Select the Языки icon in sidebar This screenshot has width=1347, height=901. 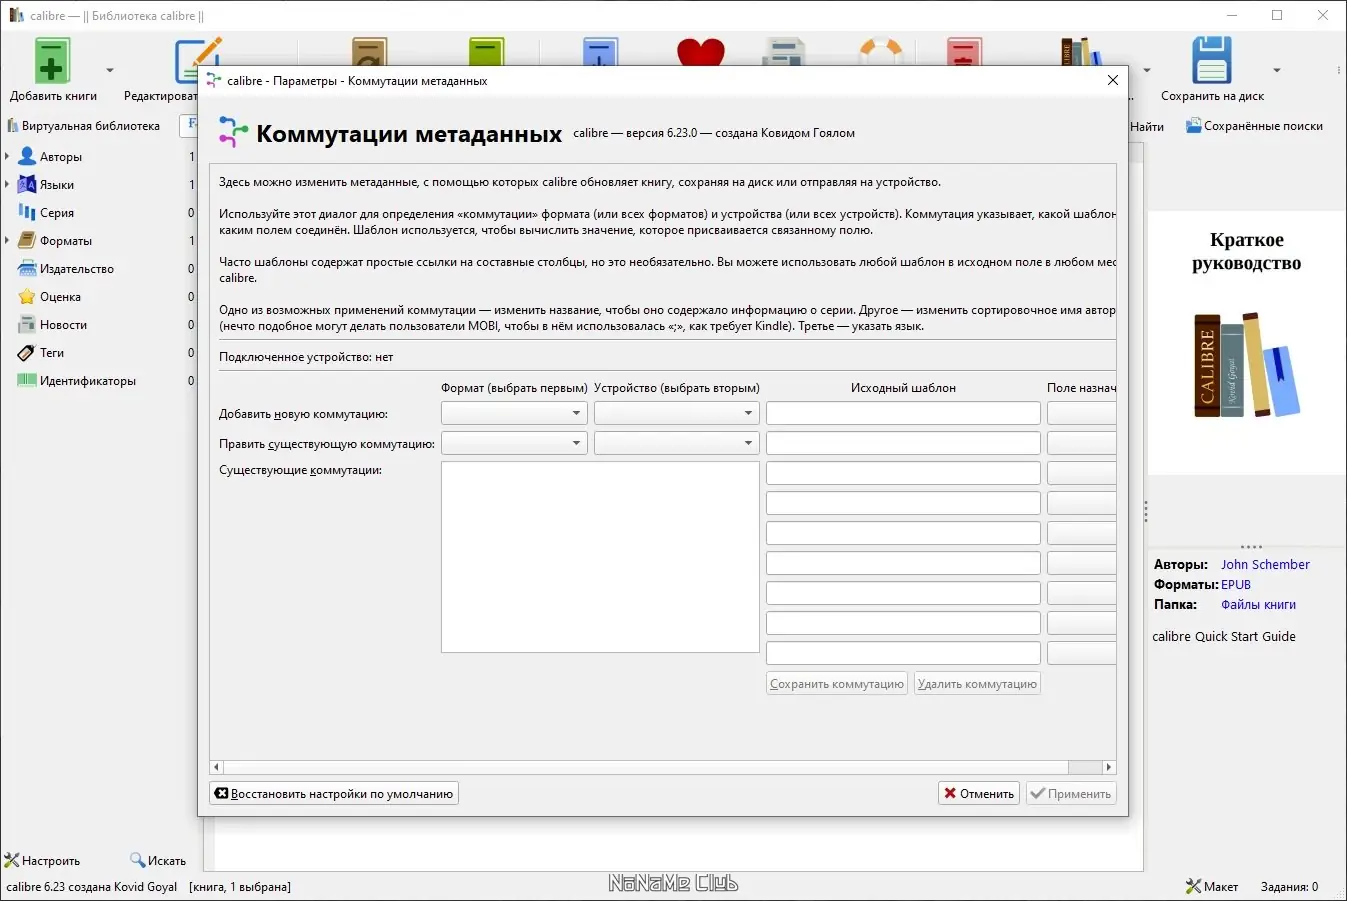coord(27,185)
